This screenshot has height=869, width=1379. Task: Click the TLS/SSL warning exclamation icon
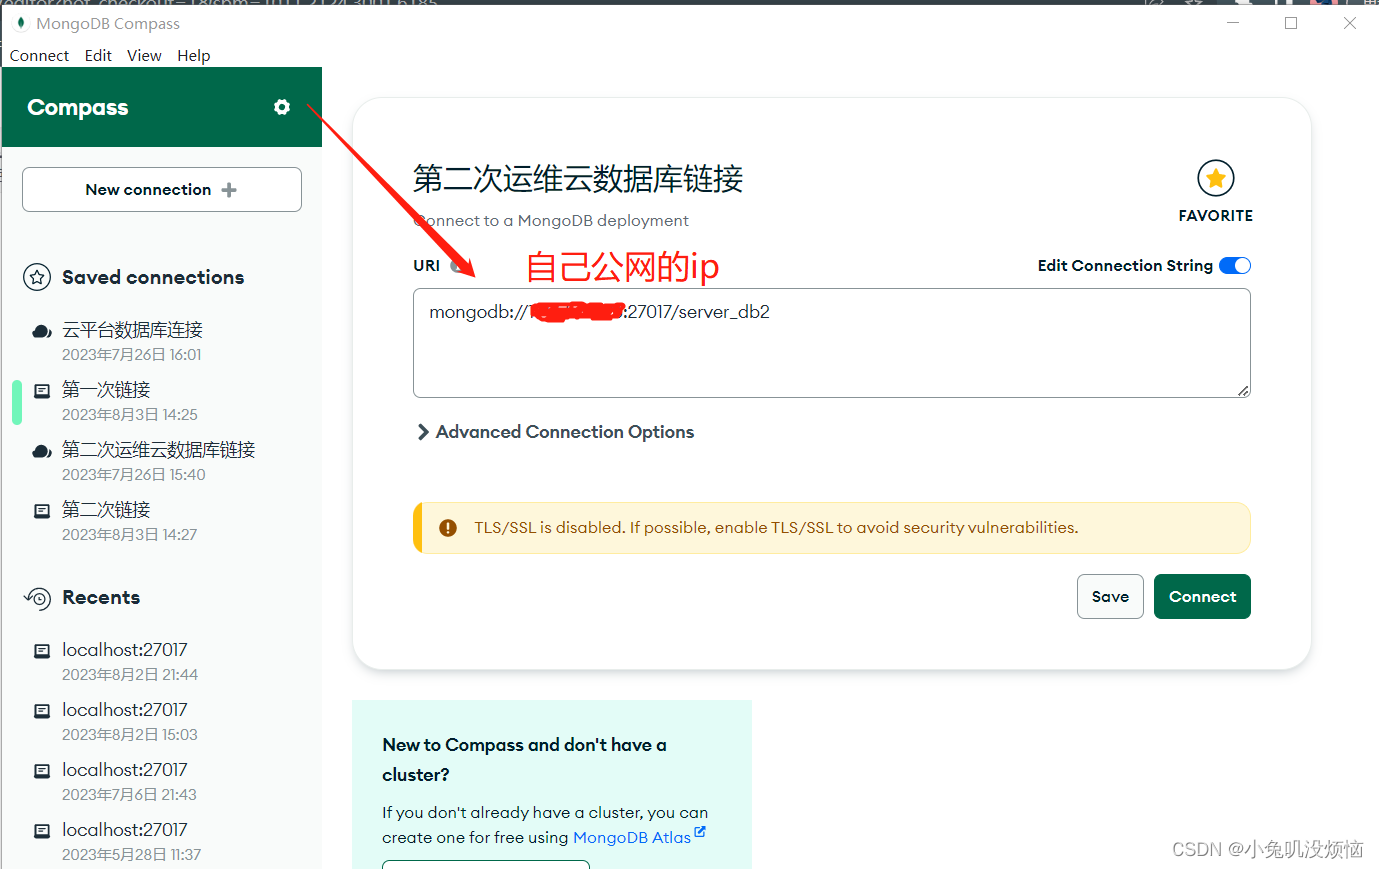click(x=448, y=528)
